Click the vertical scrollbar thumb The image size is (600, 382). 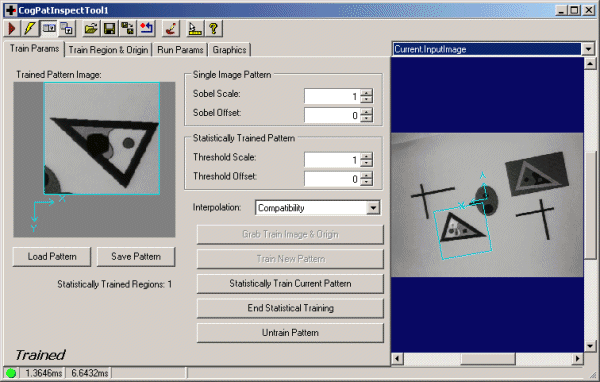click(x=590, y=205)
